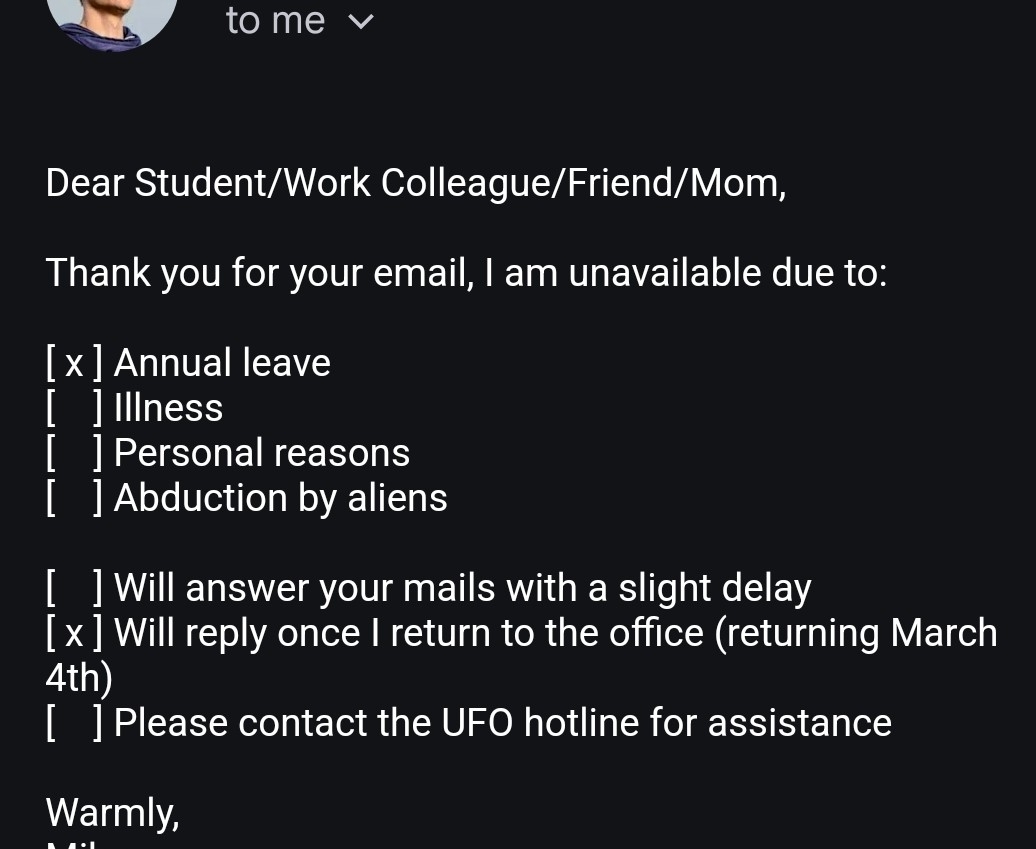Click the empty box beside Personal reasons

[74, 453]
